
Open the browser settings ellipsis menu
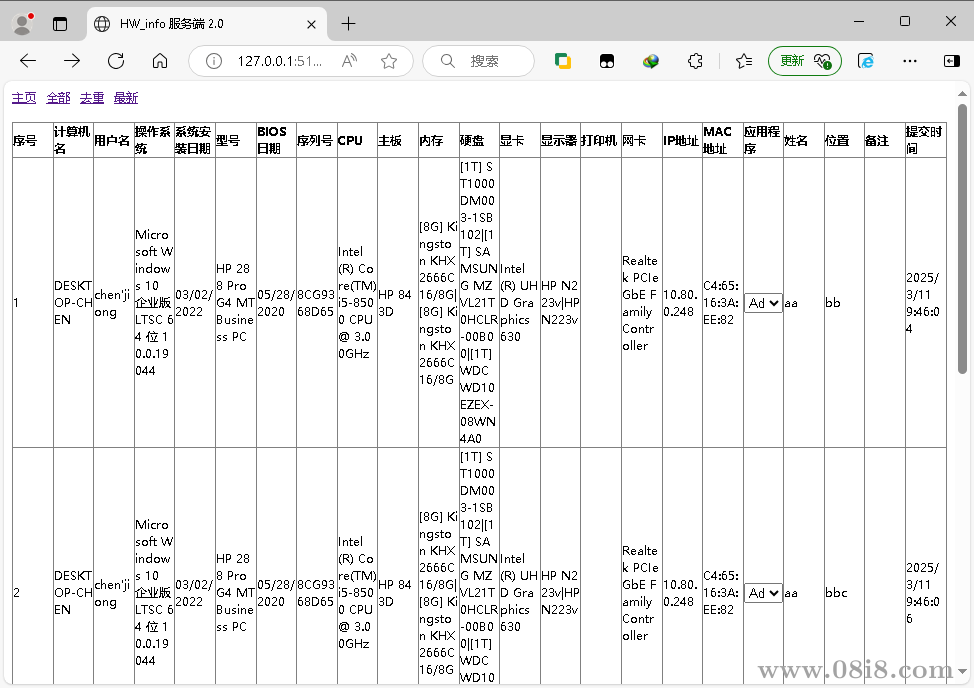pyautogui.click(x=909, y=61)
